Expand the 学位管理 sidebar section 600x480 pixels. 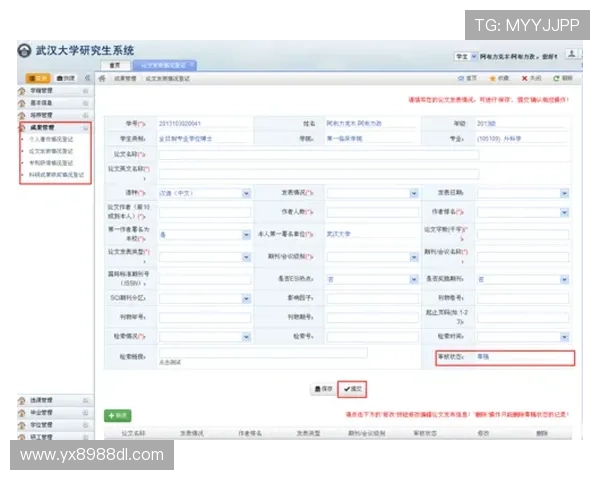coord(85,425)
